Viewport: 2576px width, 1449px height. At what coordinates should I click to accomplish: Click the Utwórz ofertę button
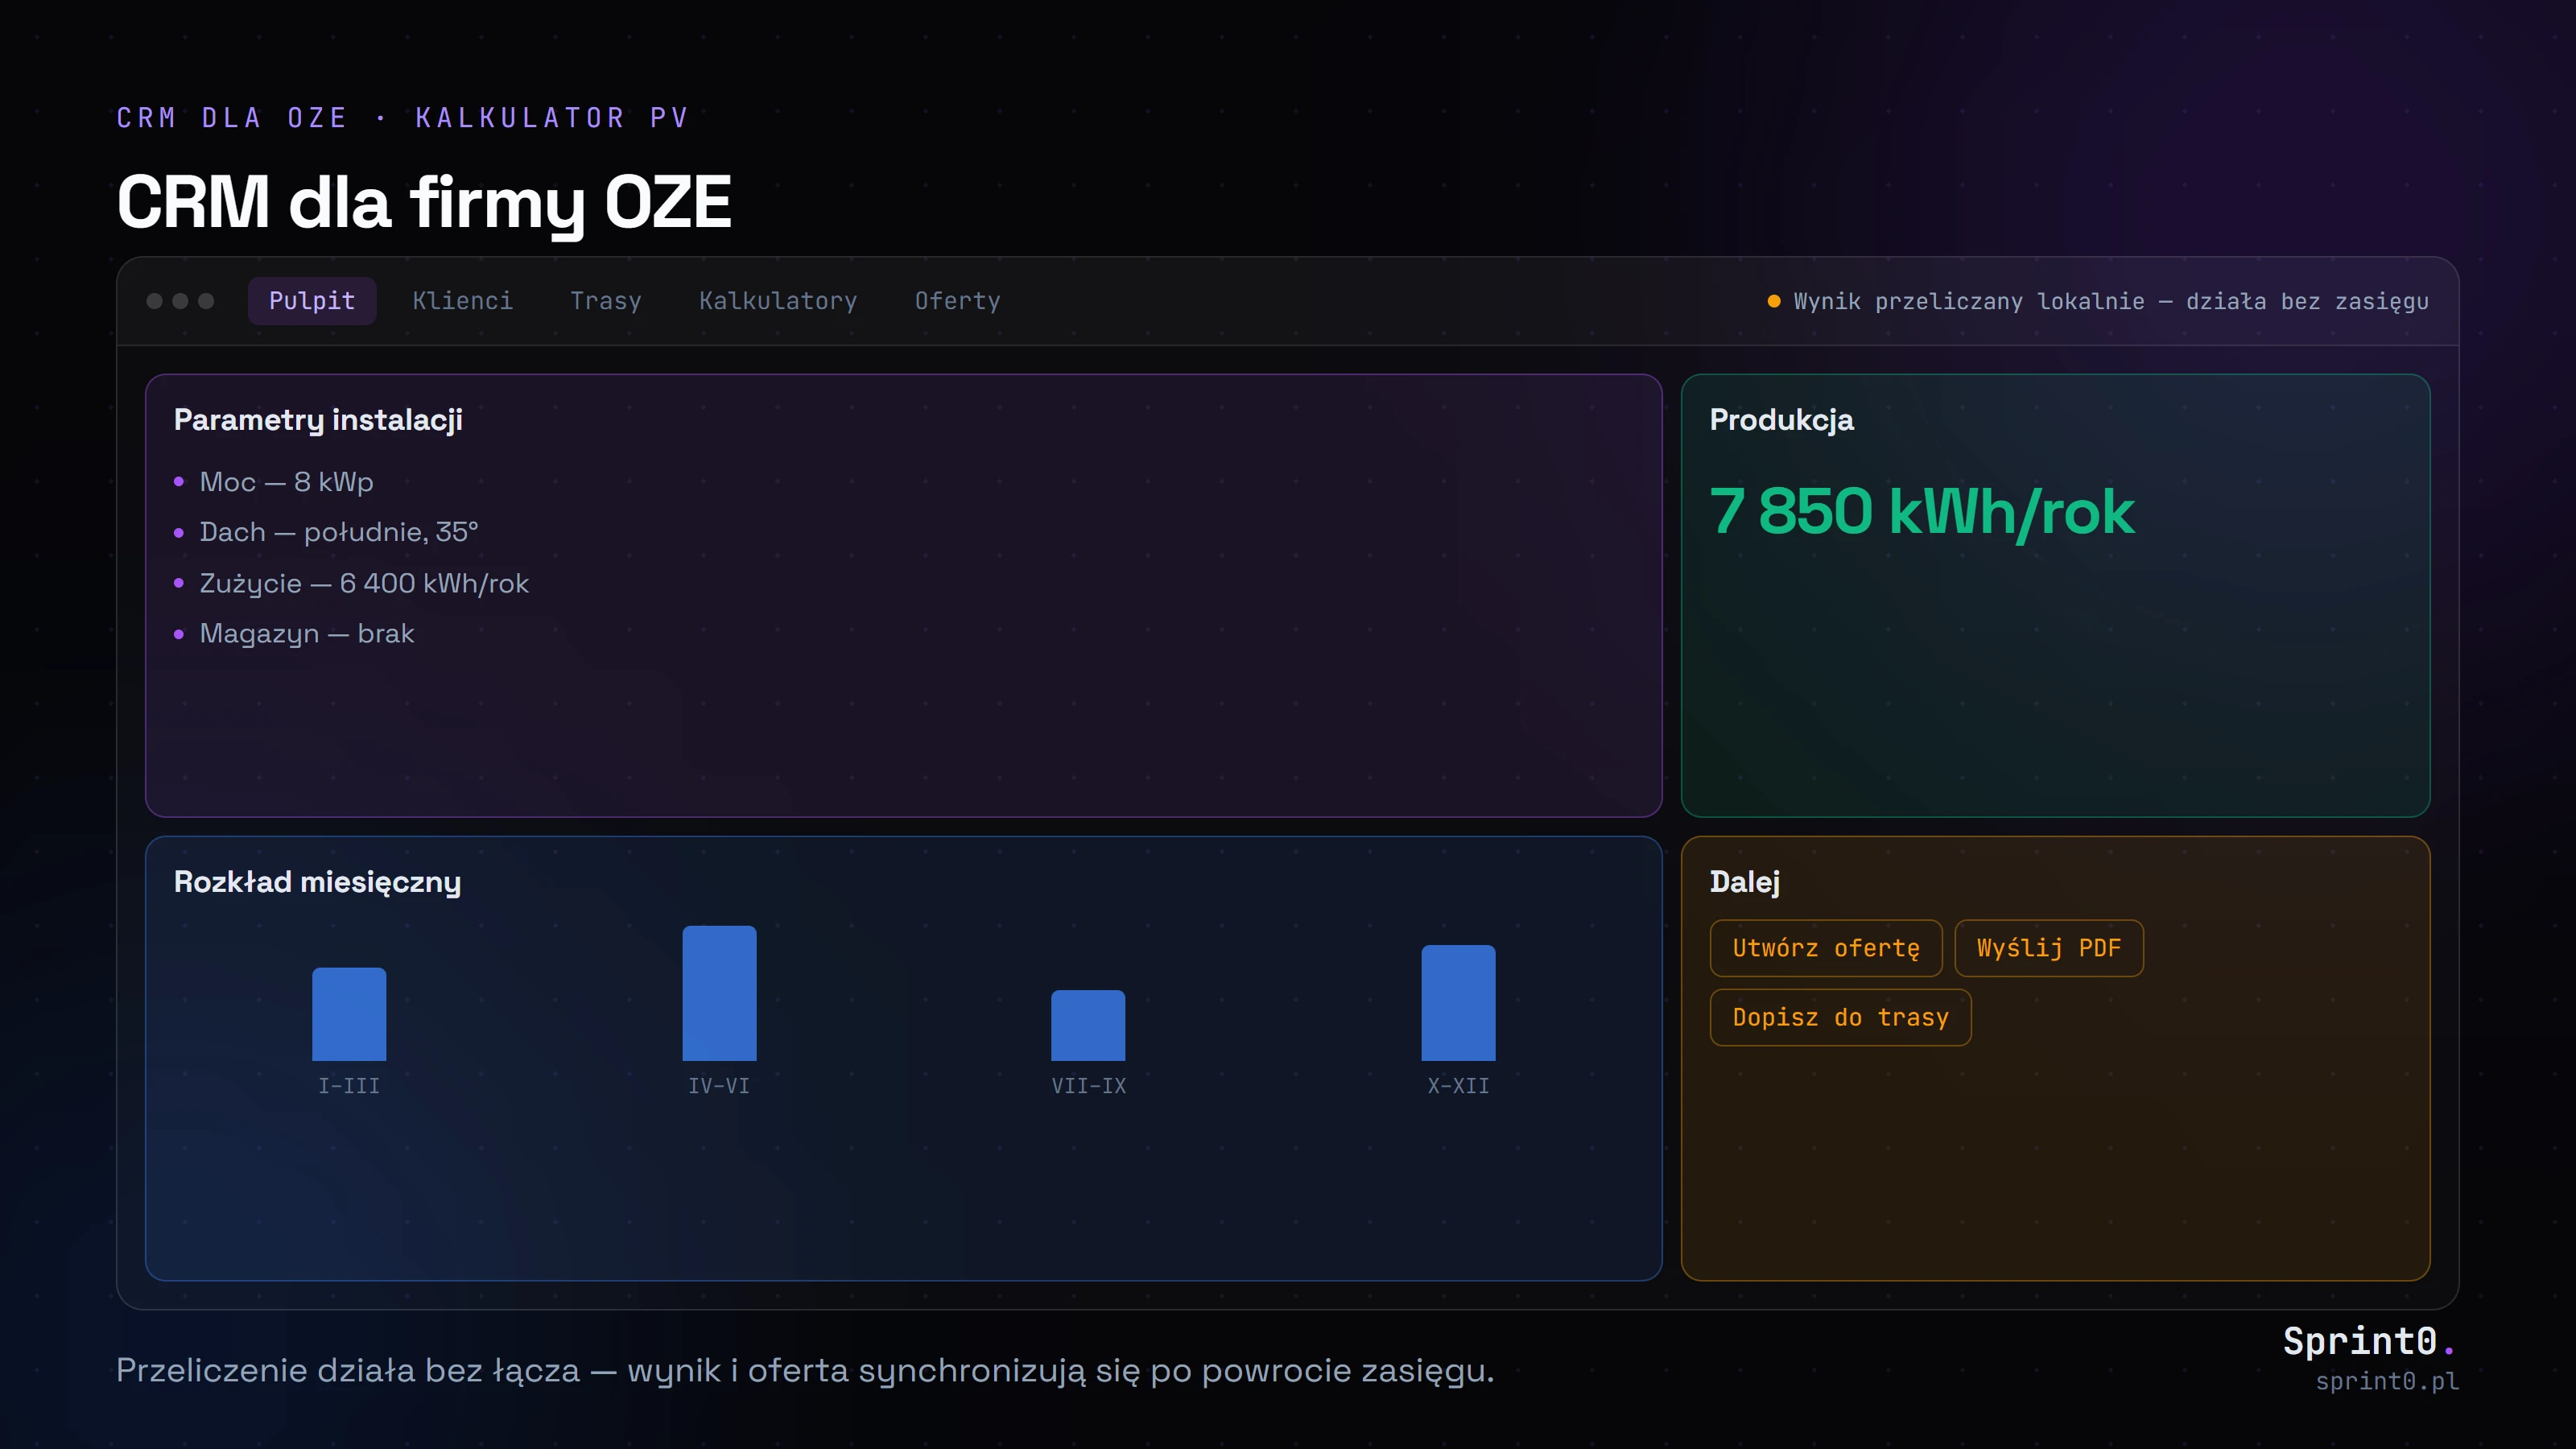click(1826, 948)
